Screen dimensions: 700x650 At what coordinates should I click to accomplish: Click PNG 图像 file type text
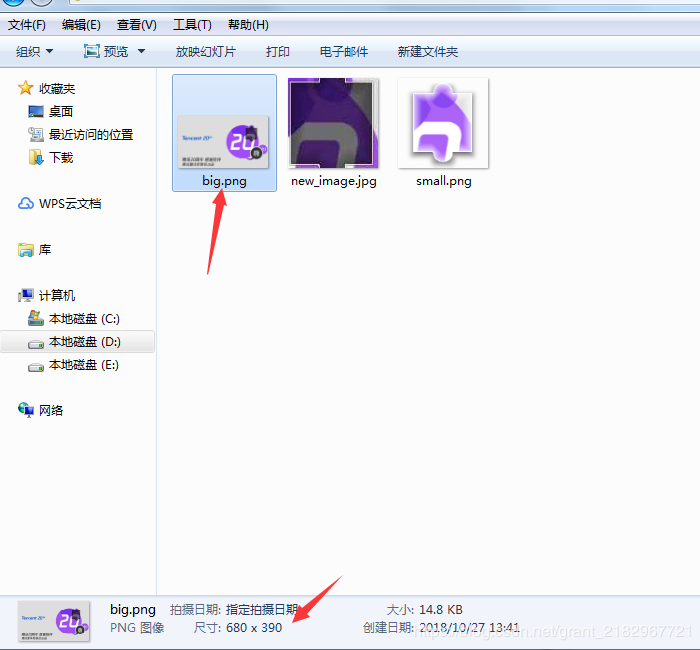137,628
